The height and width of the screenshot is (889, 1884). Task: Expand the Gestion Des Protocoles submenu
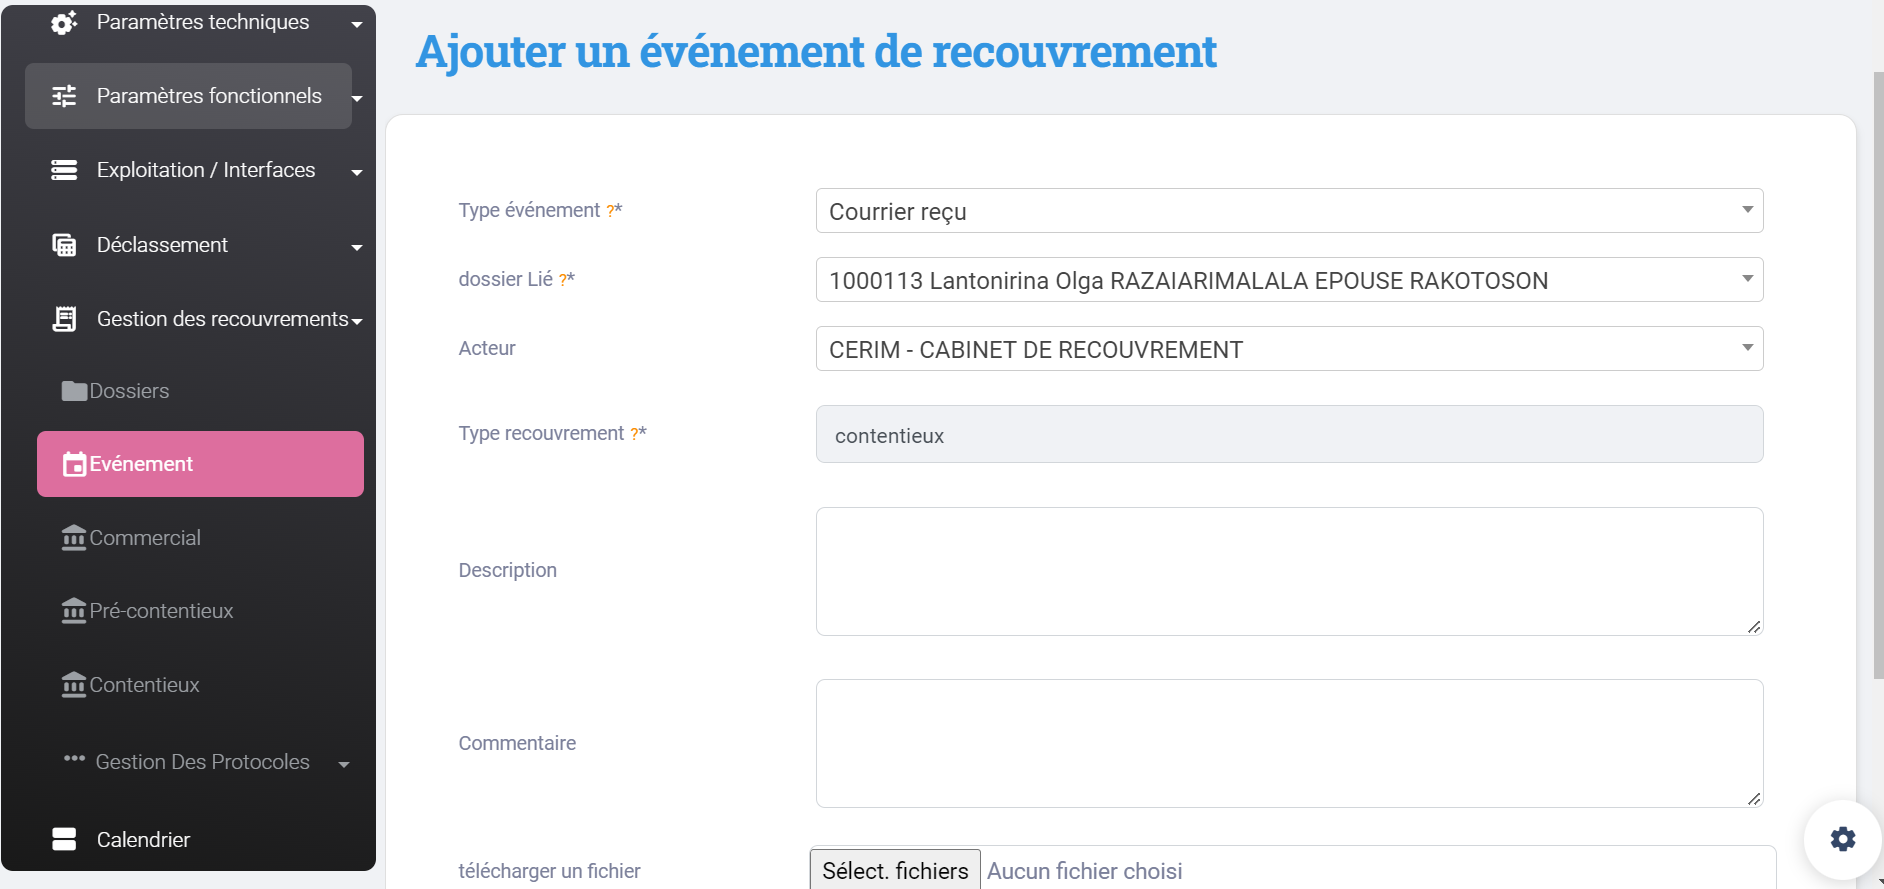coord(344,765)
